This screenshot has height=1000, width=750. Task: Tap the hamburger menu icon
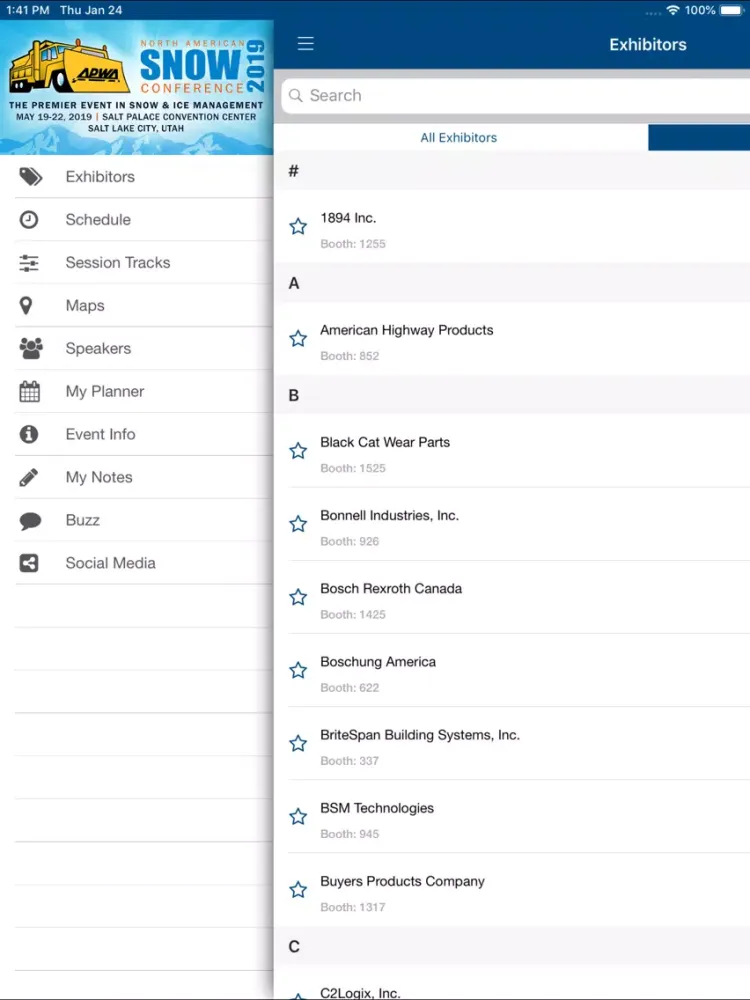[x=305, y=43]
